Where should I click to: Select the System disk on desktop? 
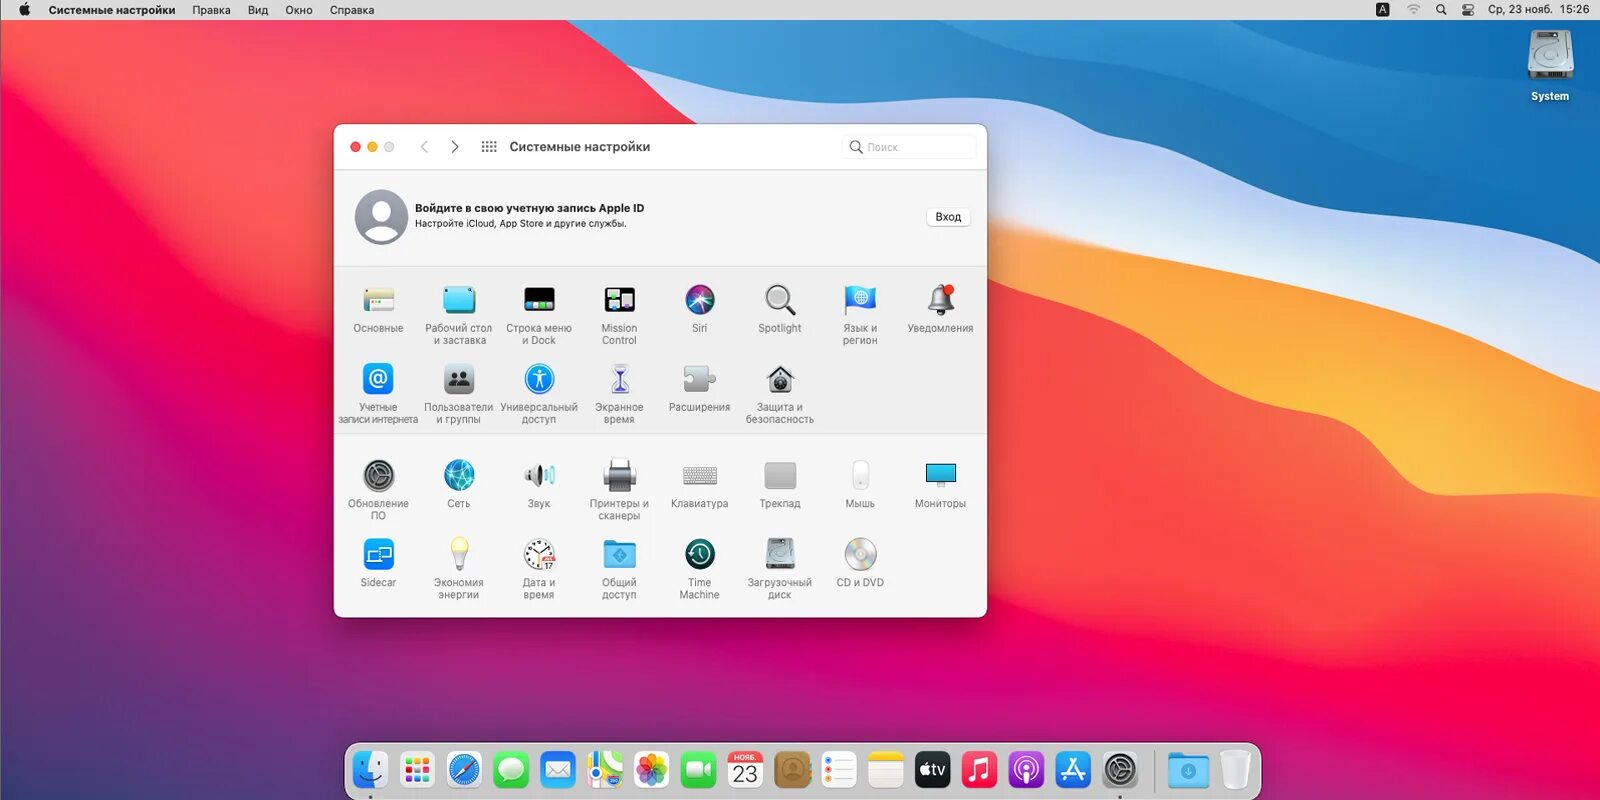(1550, 66)
